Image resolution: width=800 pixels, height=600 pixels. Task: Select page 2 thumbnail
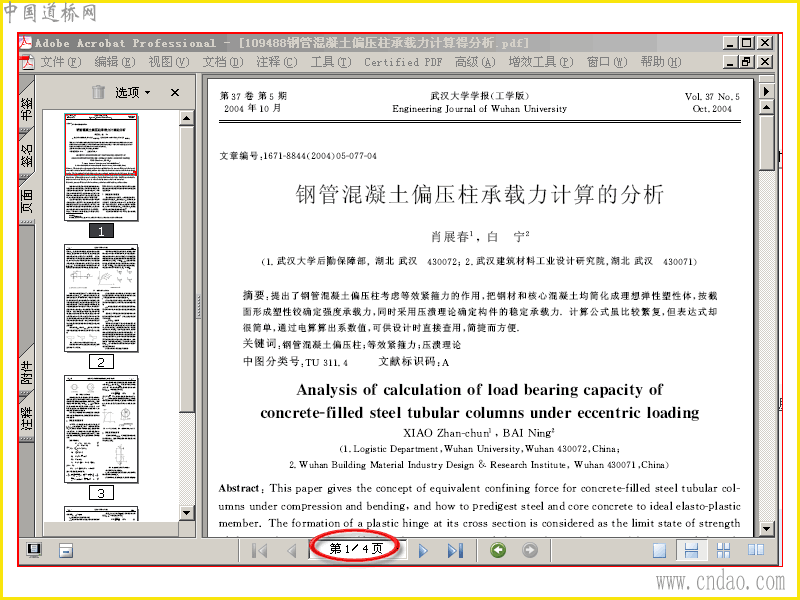pos(101,298)
